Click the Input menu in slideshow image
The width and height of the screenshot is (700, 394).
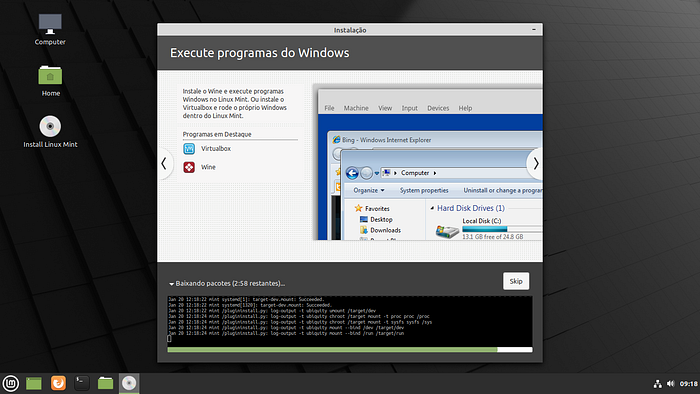click(x=409, y=108)
